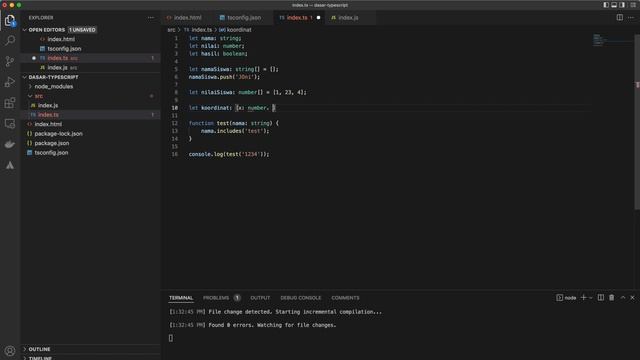Toggle the secondary side bar layout icon
The height and width of the screenshot is (360, 640).
click(x=622, y=5)
